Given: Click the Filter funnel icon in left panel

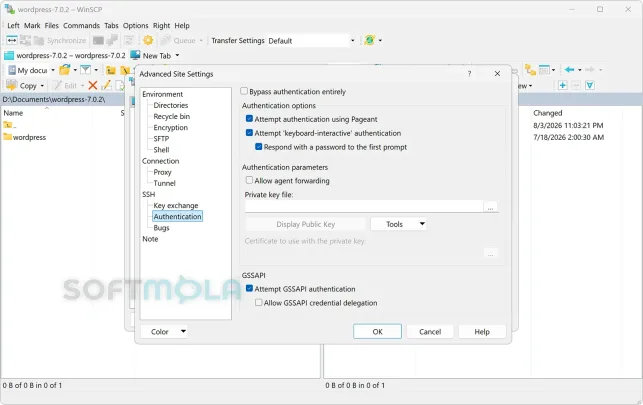Looking at the screenshot, I should pyautogui.click(x=85, y=70).
